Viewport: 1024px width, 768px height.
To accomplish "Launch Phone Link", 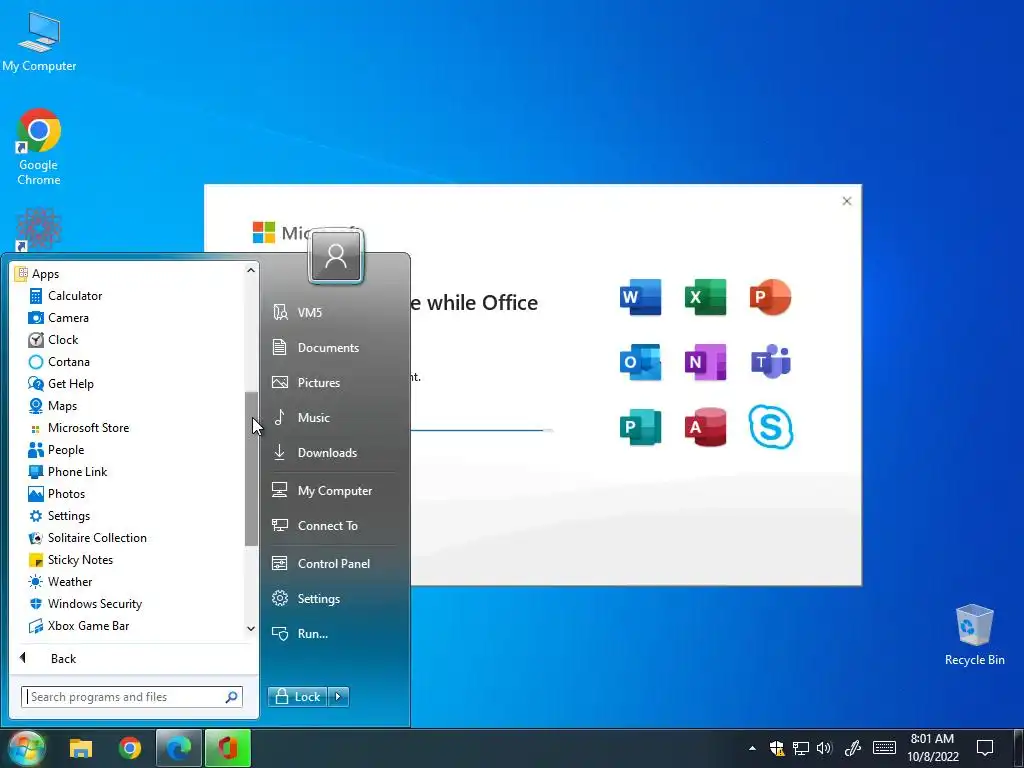I will (x=68, y=472).
